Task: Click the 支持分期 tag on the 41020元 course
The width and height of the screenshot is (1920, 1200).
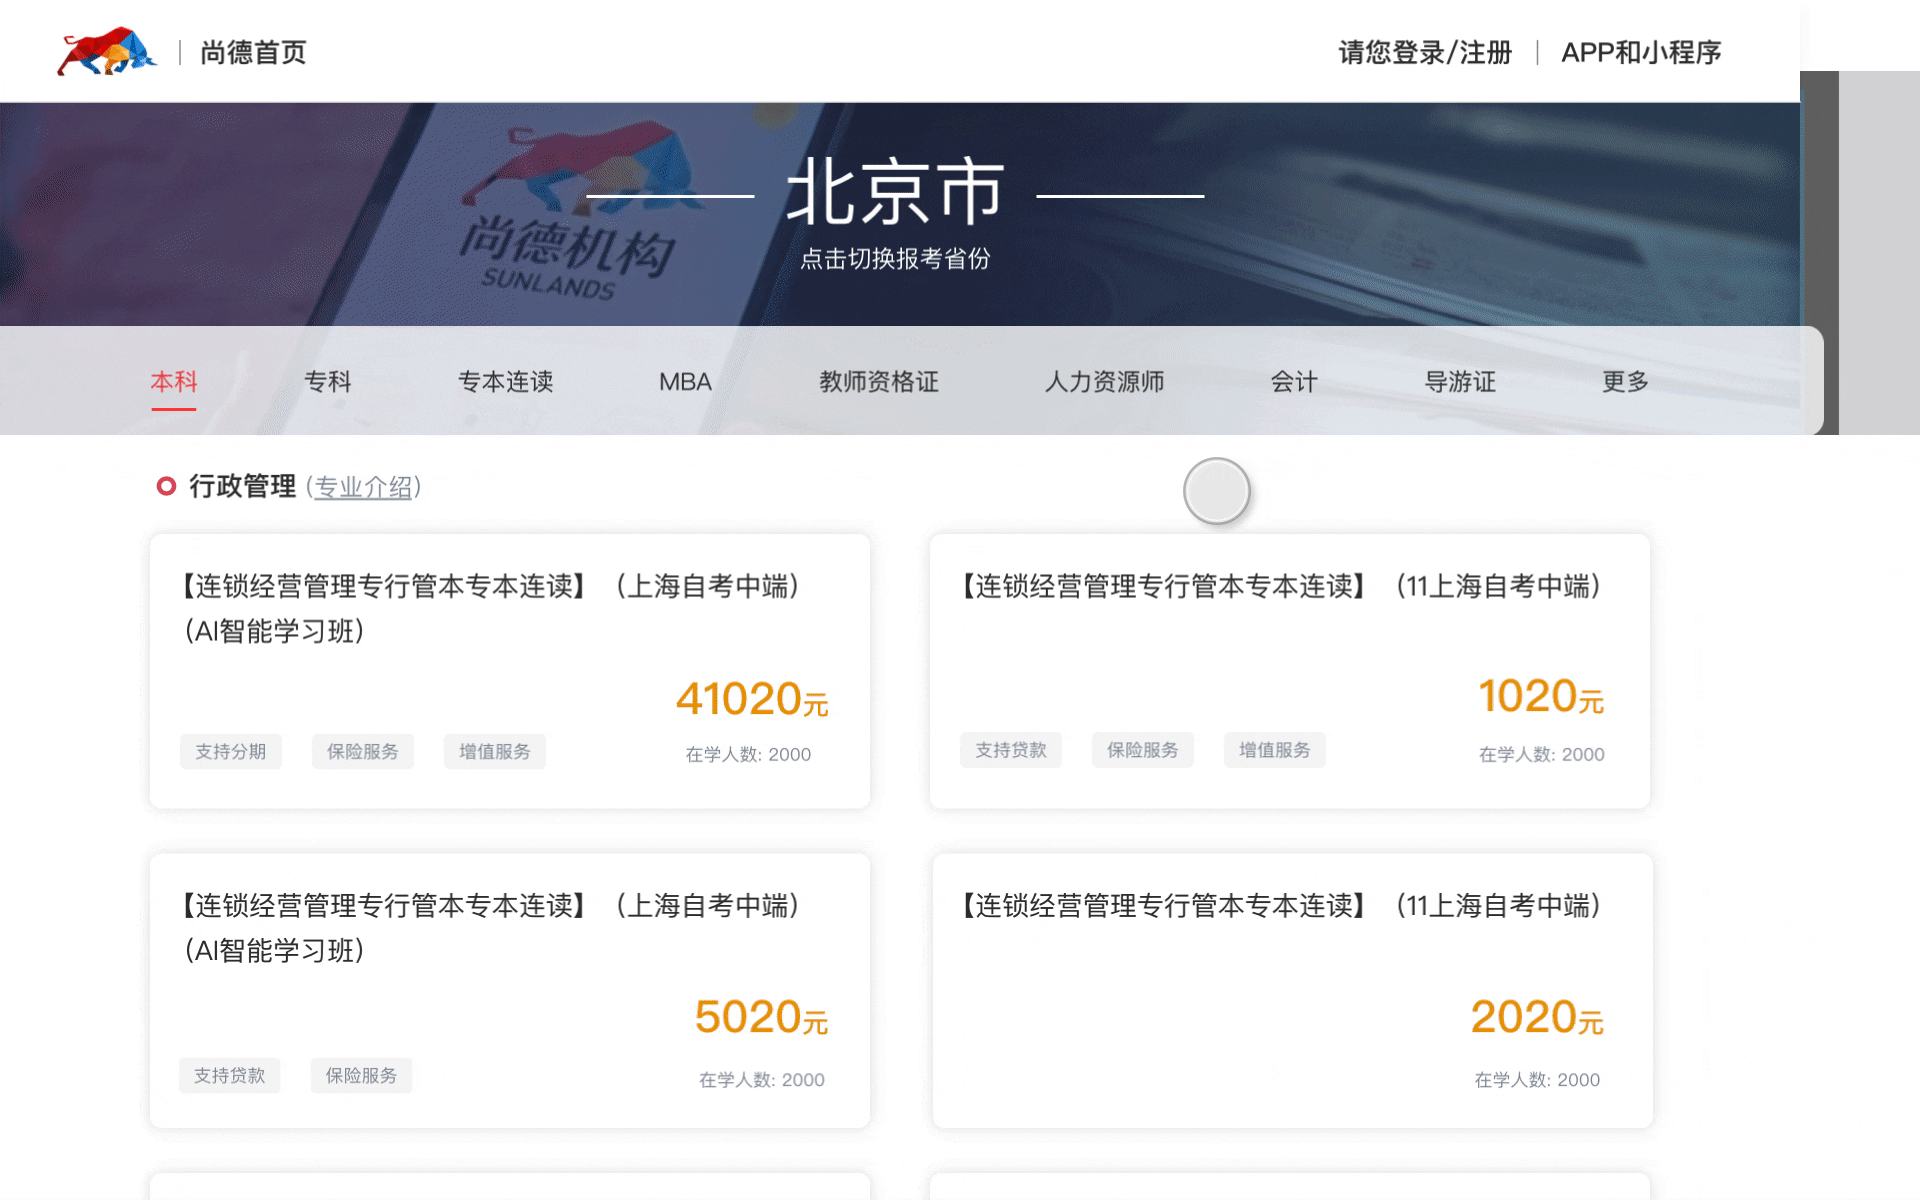Action: pos(231,751)
